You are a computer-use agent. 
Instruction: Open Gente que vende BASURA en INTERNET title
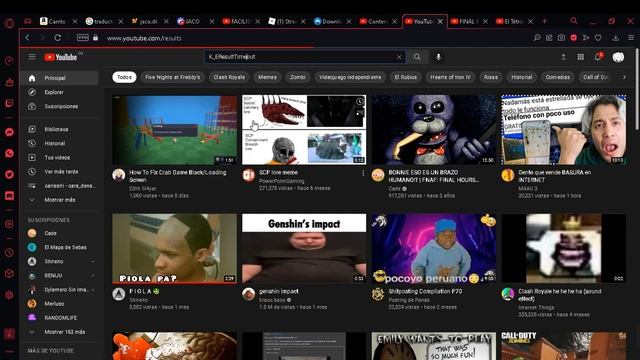pyautogui.click(x=554, y=176)
